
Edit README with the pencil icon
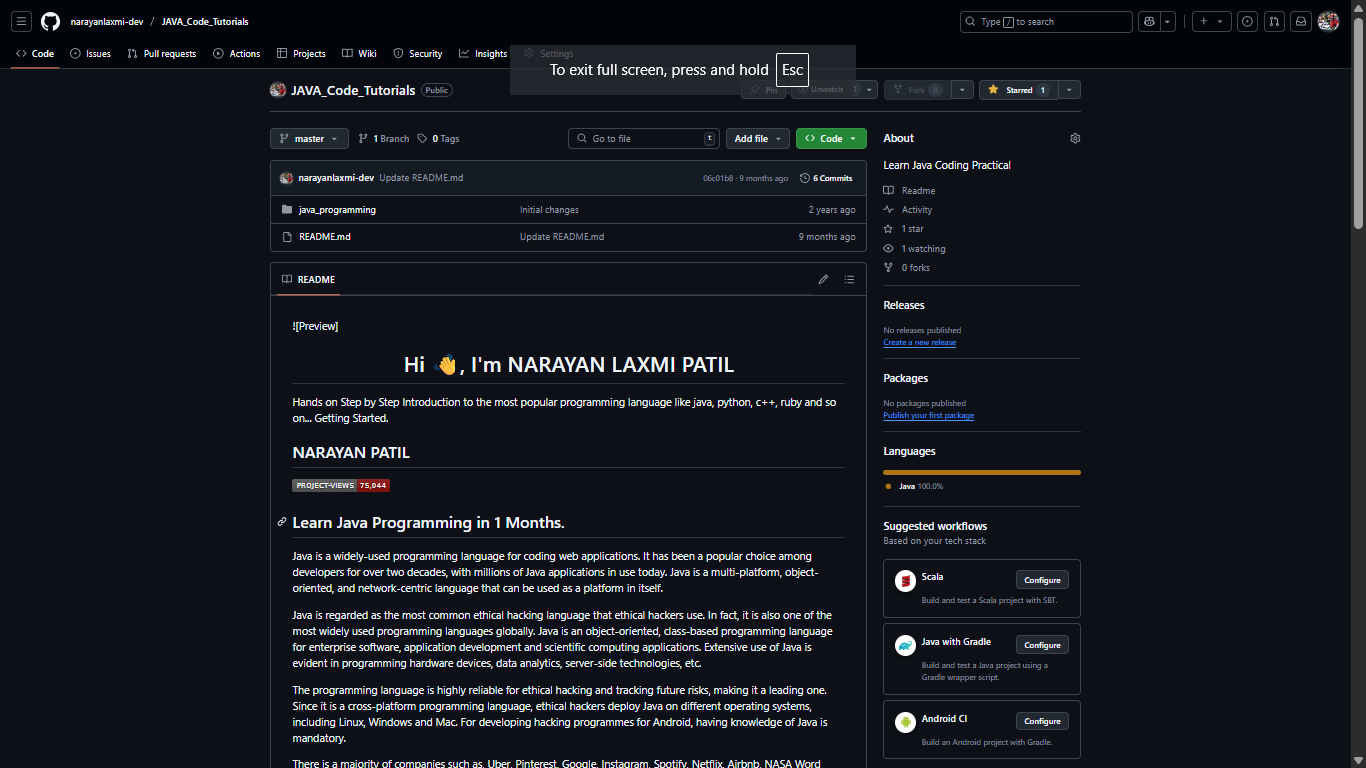(823, 279)
